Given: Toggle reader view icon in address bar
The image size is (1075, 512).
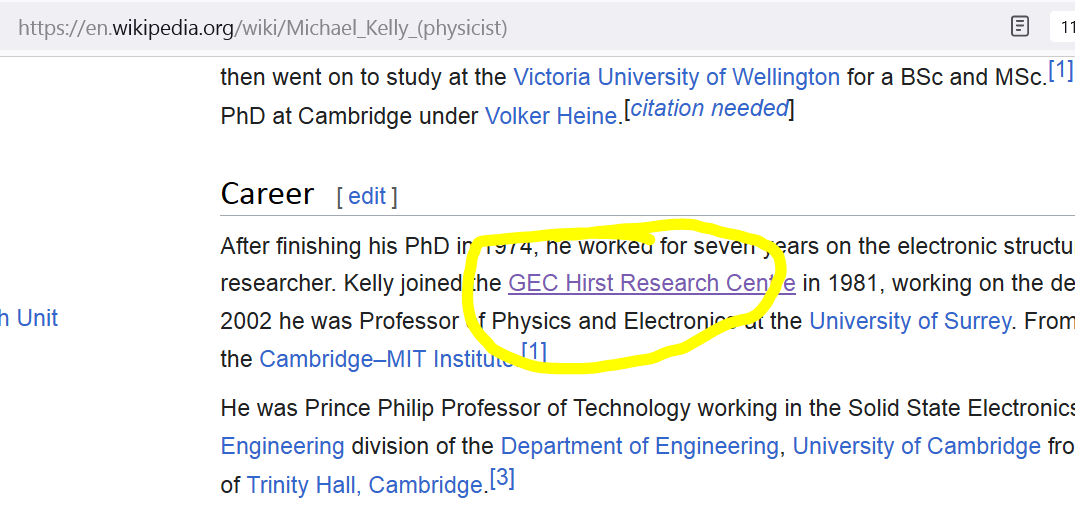Looking at the screenshot, I should pyautogui.click(x=1020, y=27).
